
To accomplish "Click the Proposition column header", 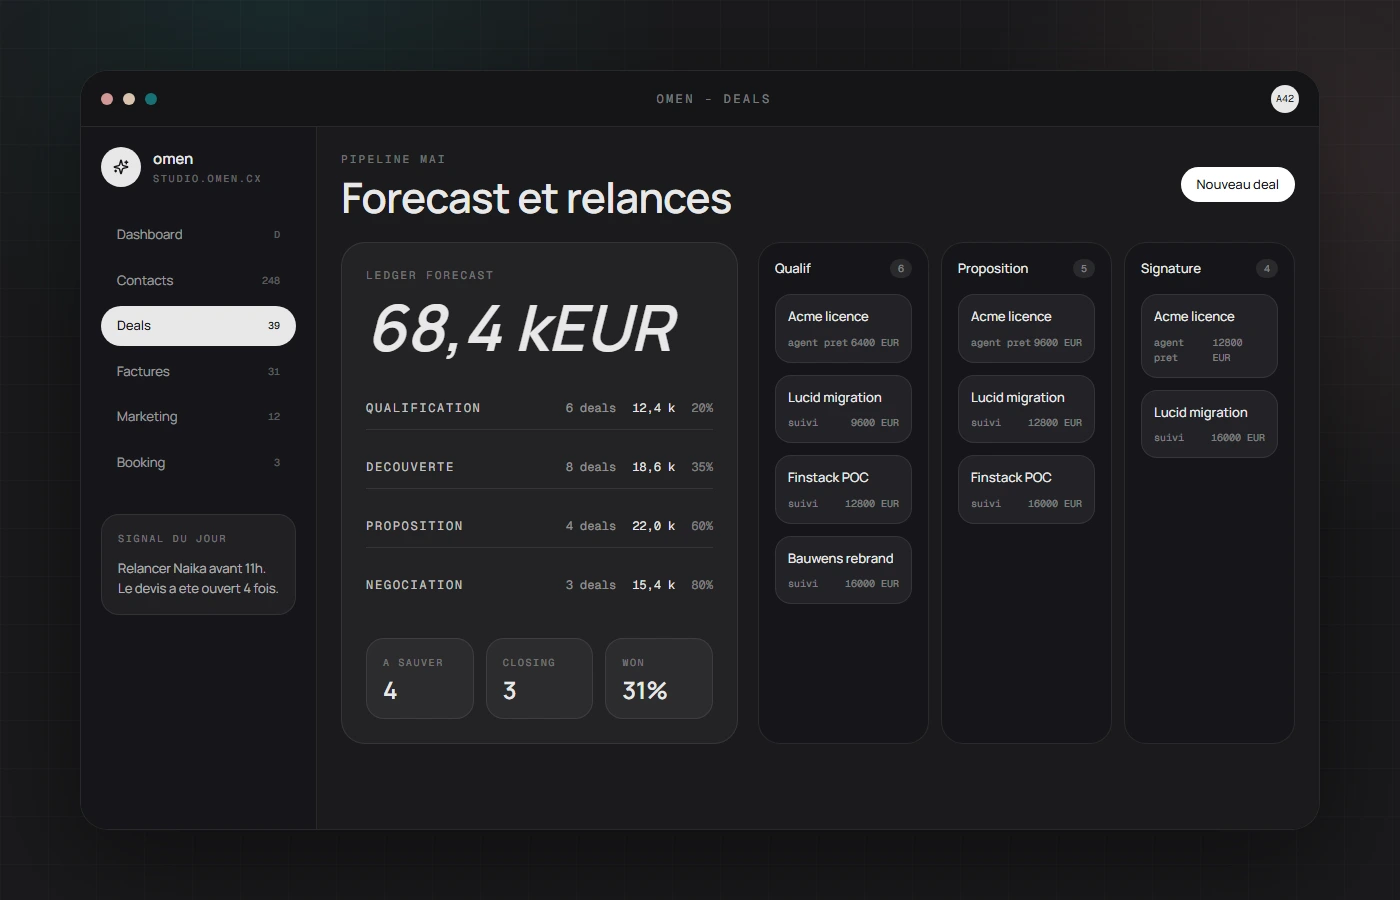I will [993, 269].
